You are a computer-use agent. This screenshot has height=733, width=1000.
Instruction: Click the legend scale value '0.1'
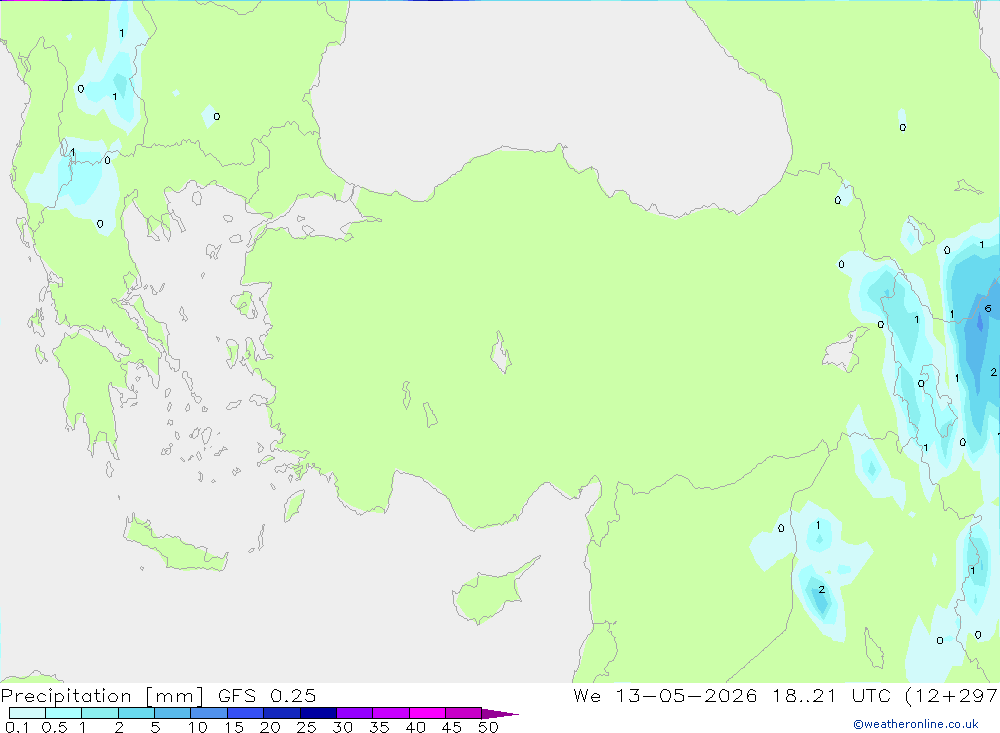(x=17, y=727)
